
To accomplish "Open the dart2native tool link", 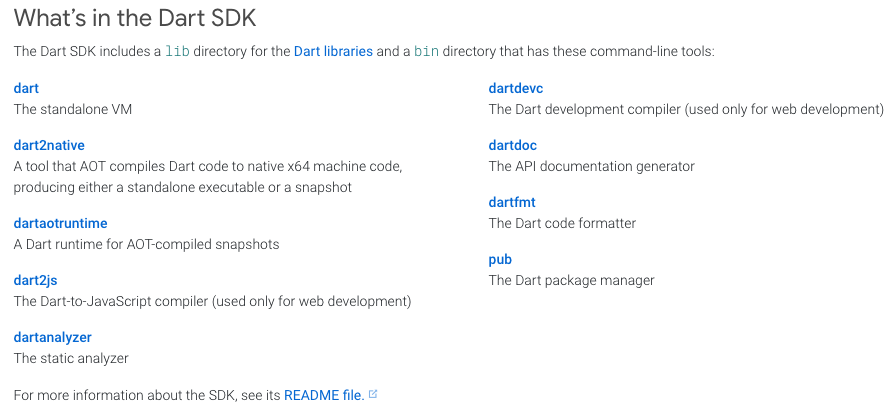I will 49,145.
